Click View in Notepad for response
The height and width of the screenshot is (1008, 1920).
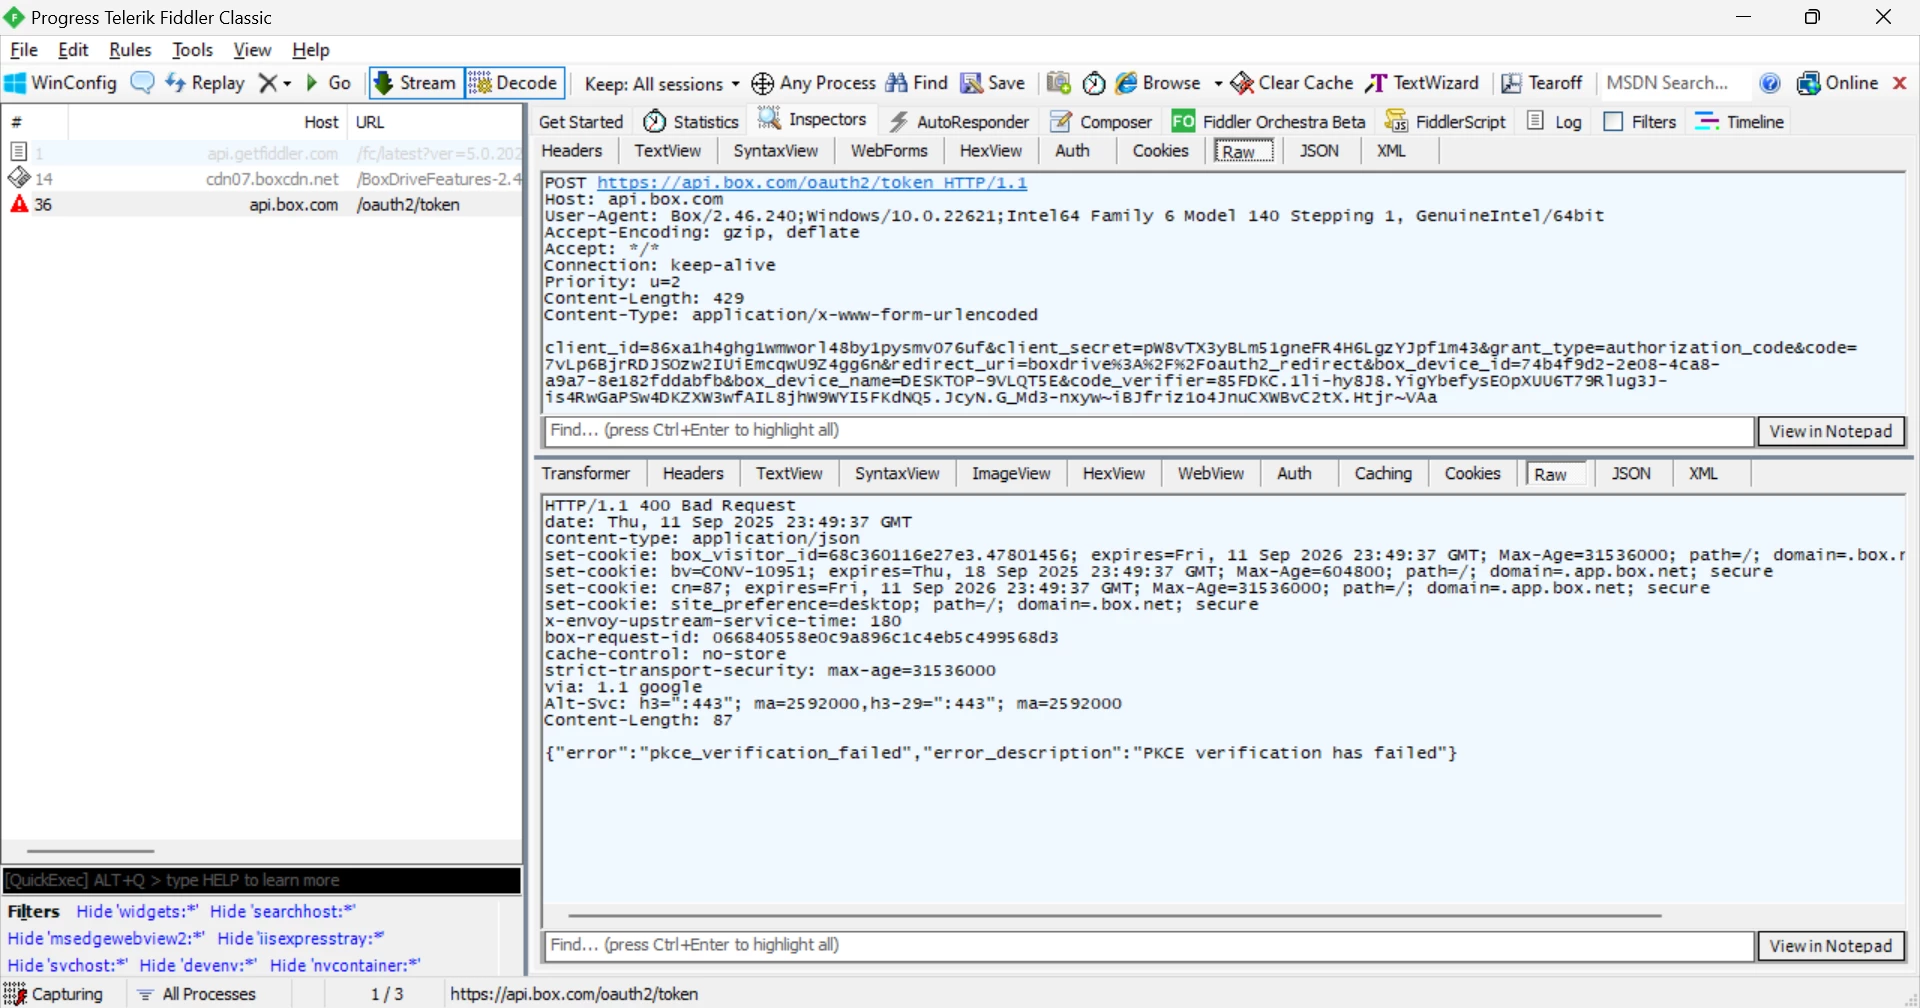click(1831, 946)
